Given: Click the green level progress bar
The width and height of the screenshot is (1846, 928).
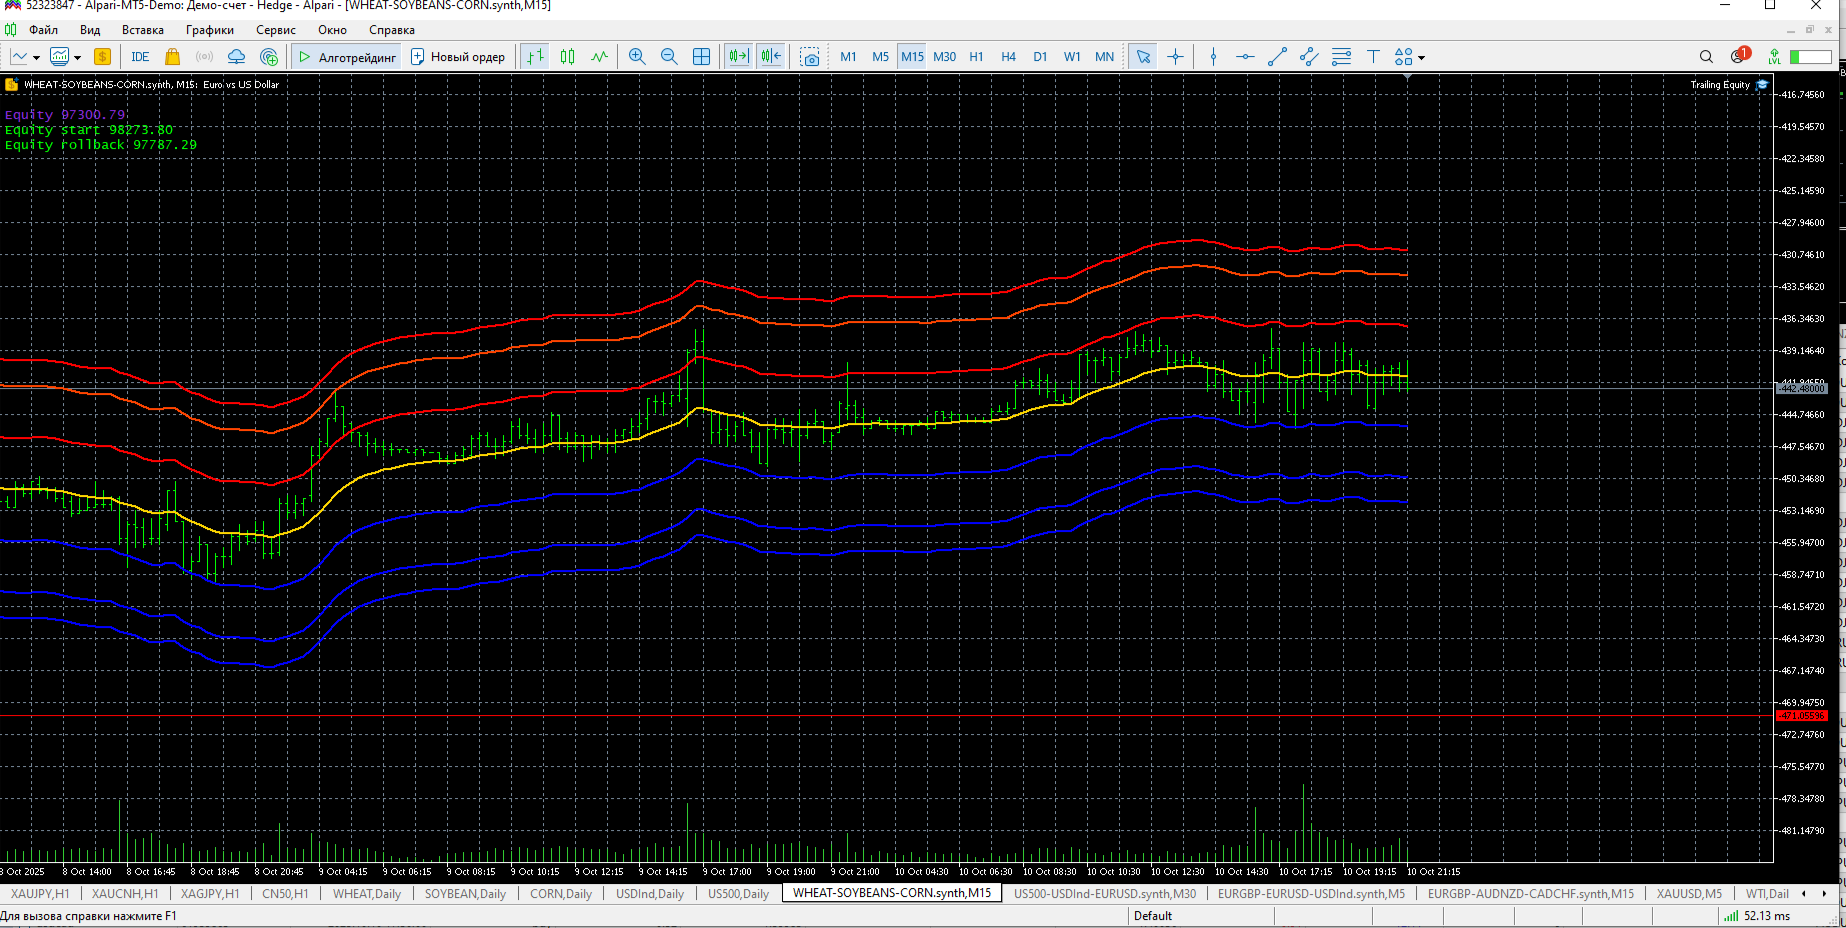Looking at the screenshot, I should coord(1810,57).
